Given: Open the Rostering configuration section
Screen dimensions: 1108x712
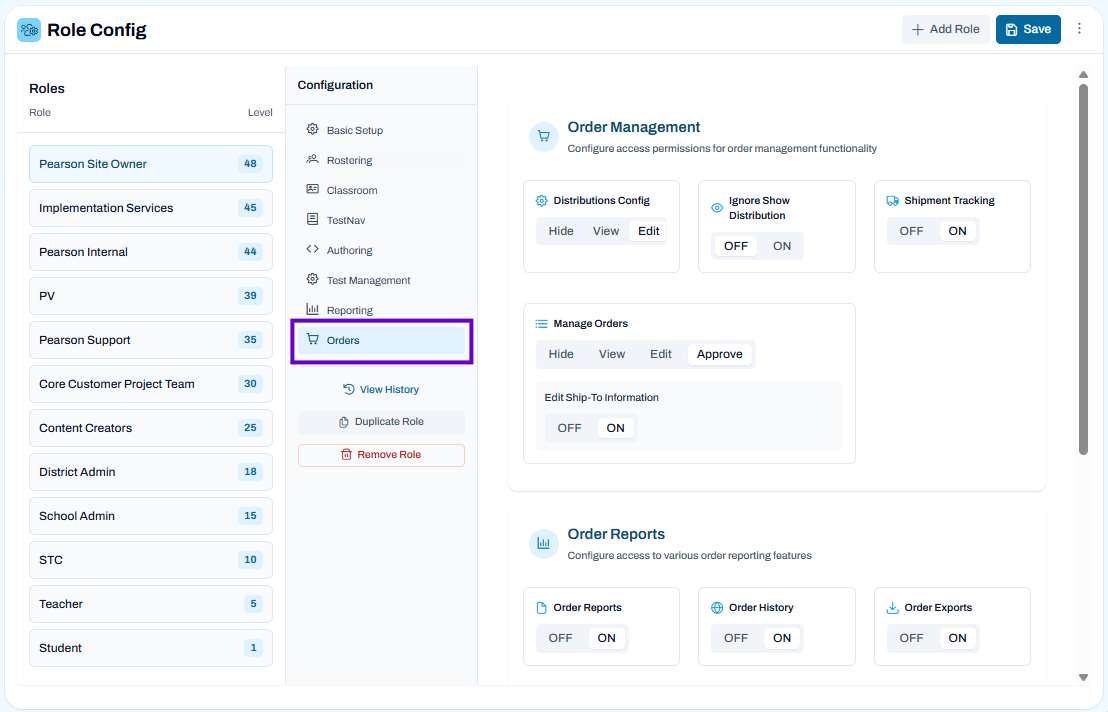Looking at the screenshot, I should (382, 160).
